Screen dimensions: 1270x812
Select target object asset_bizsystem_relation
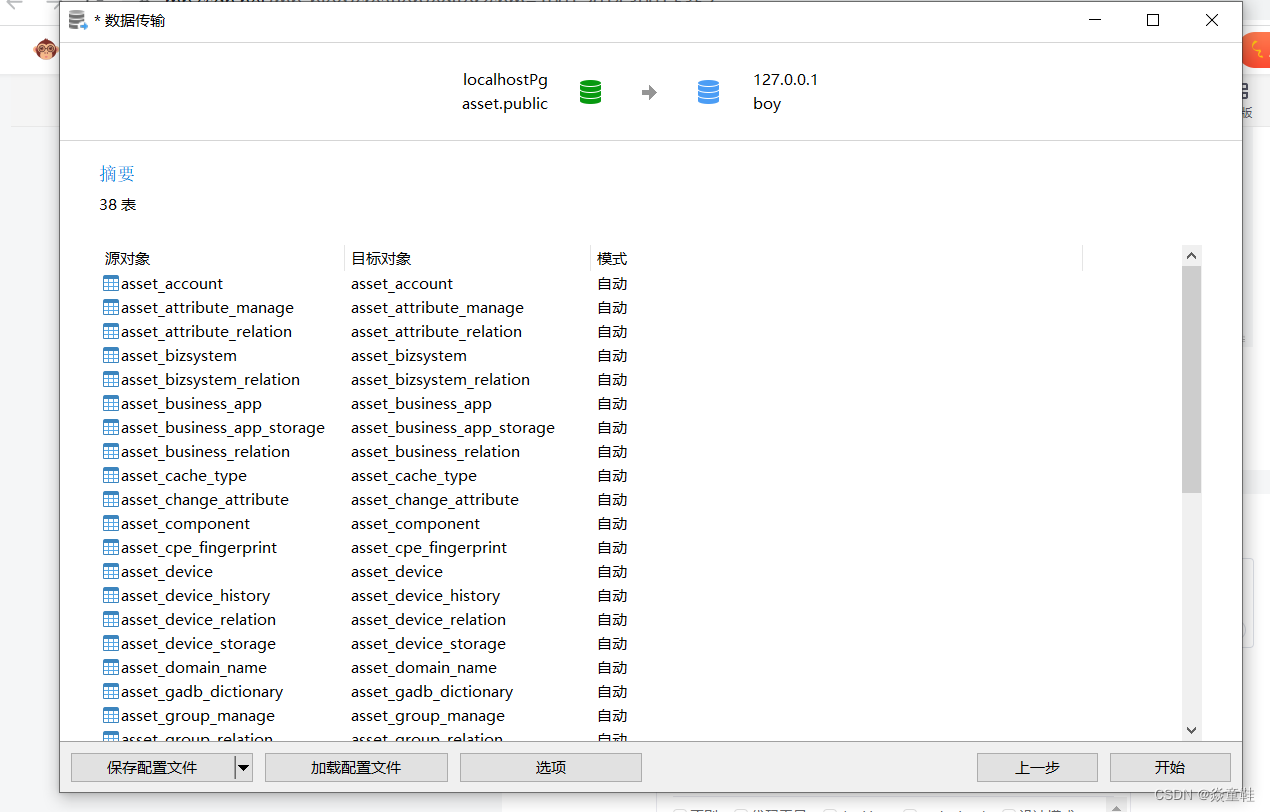[x=440, y=380]
